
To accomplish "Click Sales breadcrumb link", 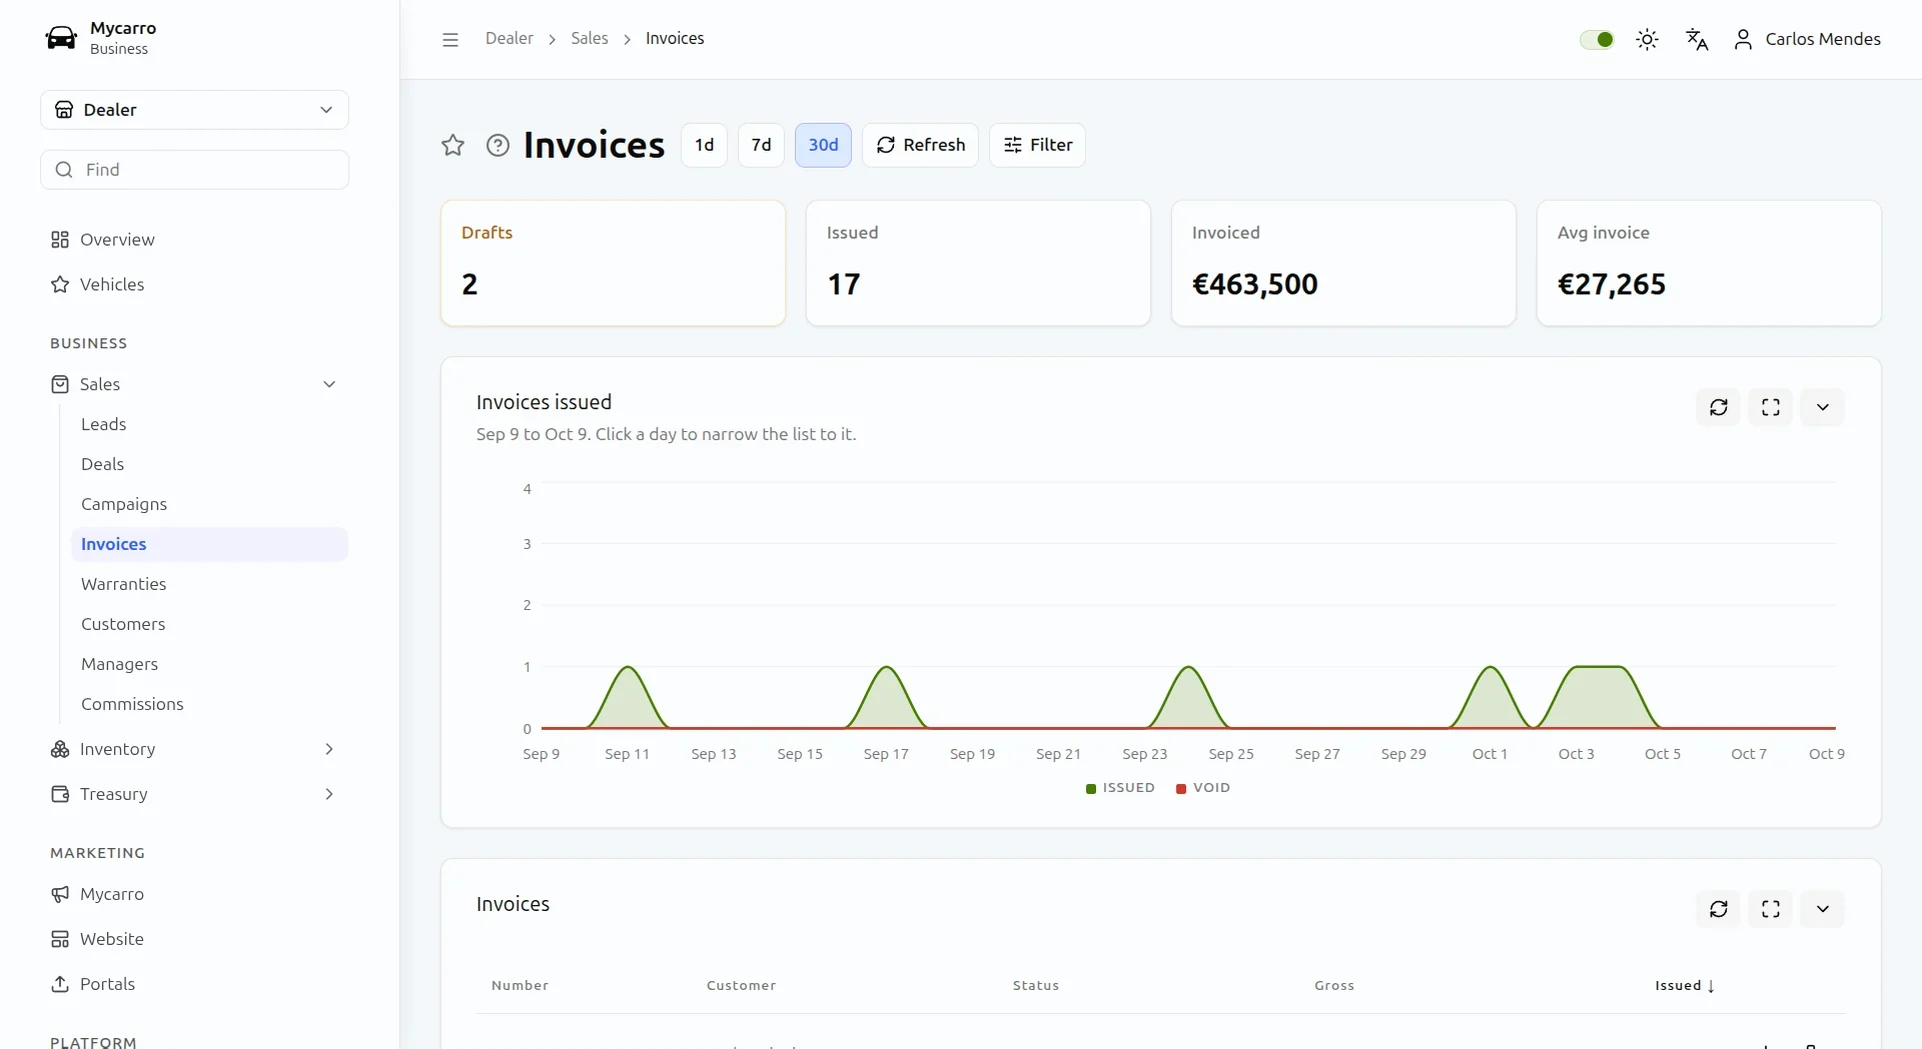I will 589,39.
